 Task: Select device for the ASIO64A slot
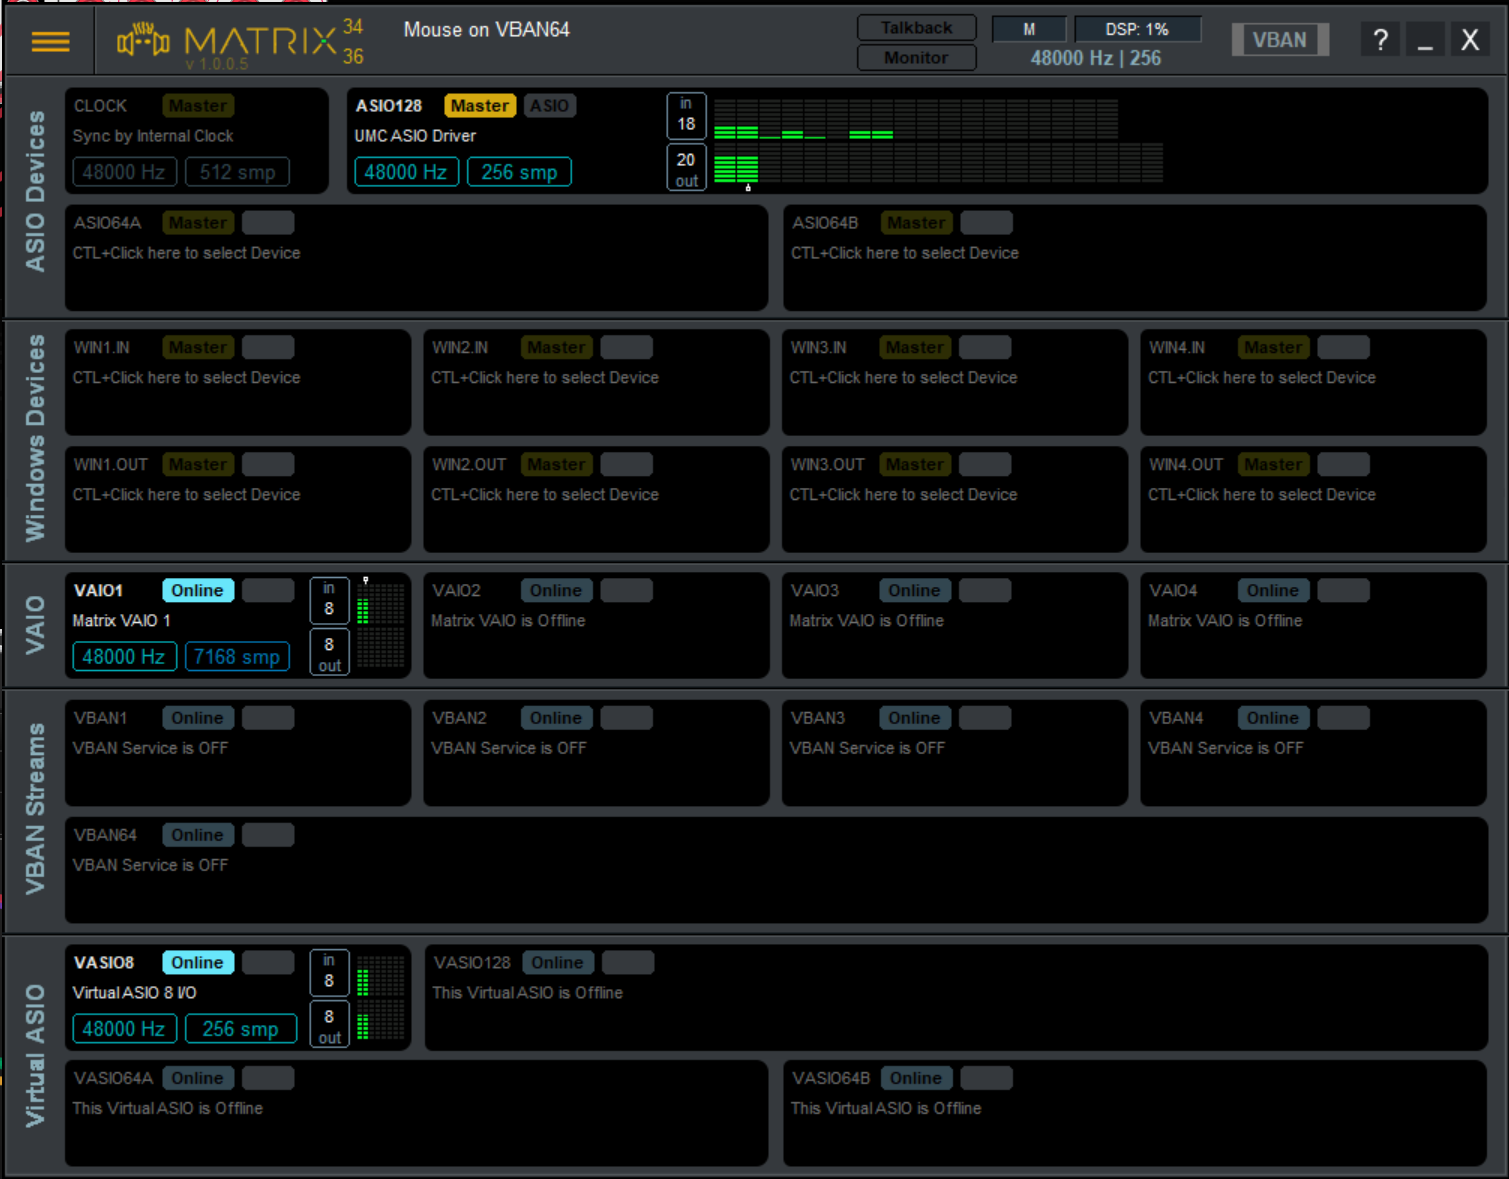(x=187, y=253)
